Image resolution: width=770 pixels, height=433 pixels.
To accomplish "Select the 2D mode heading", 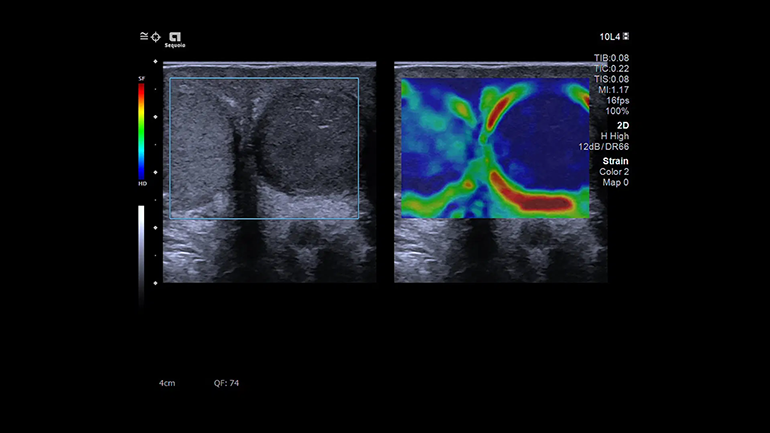I will (x=622, y=125).
